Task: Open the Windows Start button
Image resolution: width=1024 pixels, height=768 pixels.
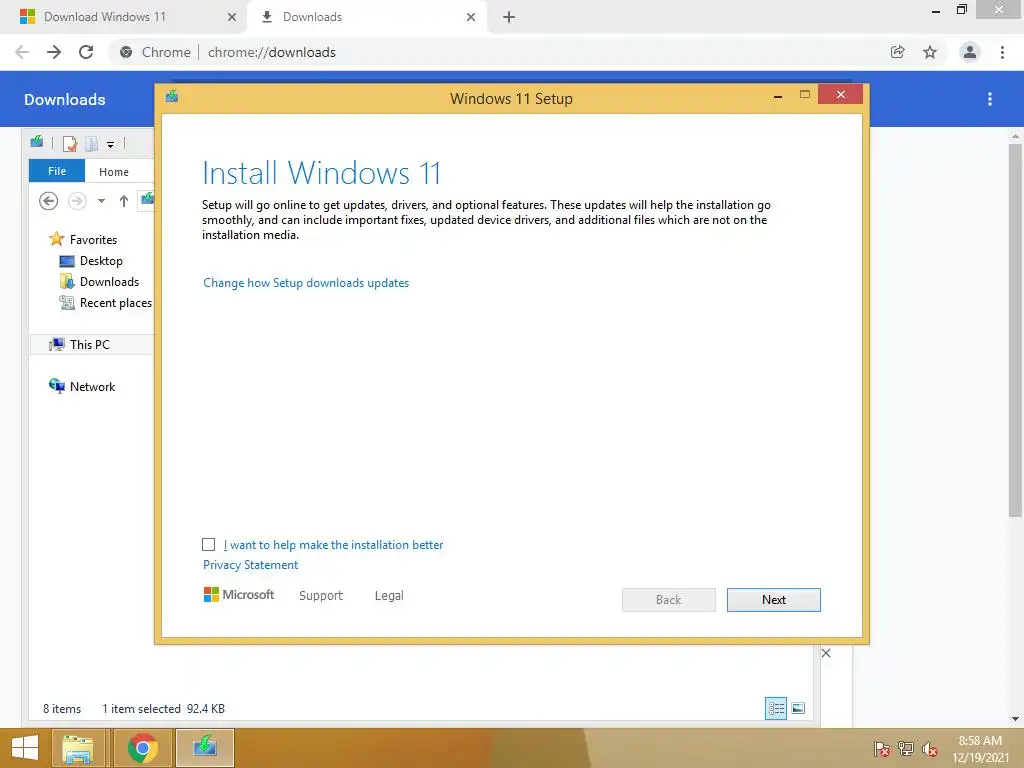Action: click(25, 748)
